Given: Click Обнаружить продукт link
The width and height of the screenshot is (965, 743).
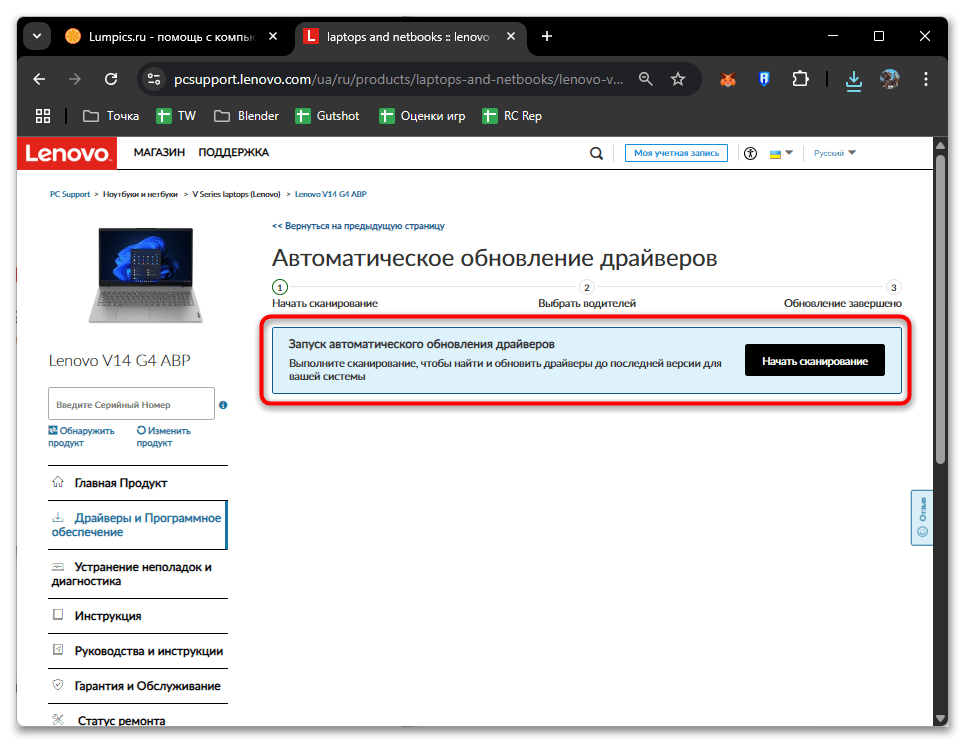Looking at the screenshot, I should click(x=81, y=436).
